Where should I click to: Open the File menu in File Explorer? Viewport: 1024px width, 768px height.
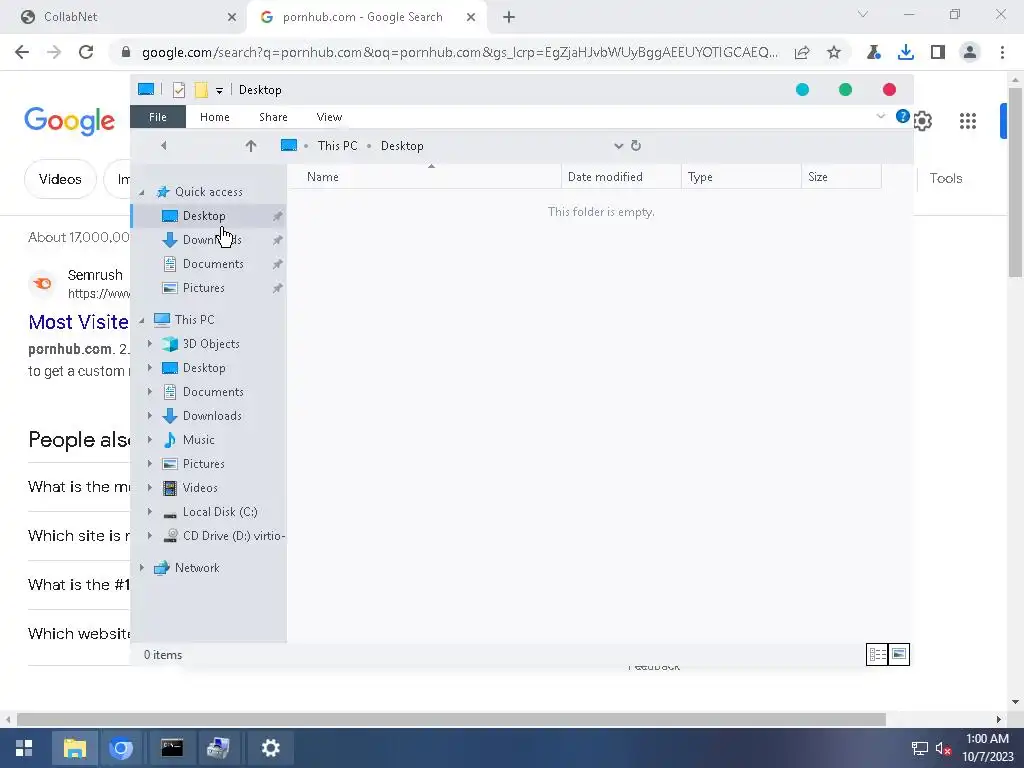[x=158, y=117]
